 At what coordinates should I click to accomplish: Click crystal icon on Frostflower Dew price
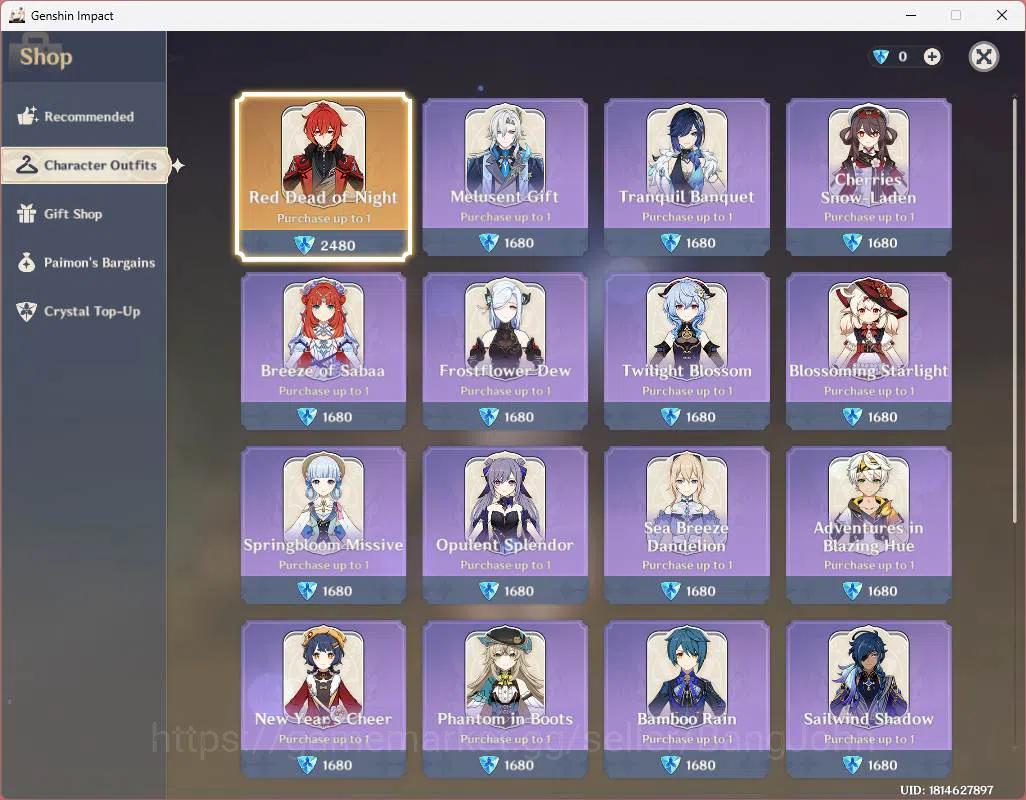click(489, 417)
